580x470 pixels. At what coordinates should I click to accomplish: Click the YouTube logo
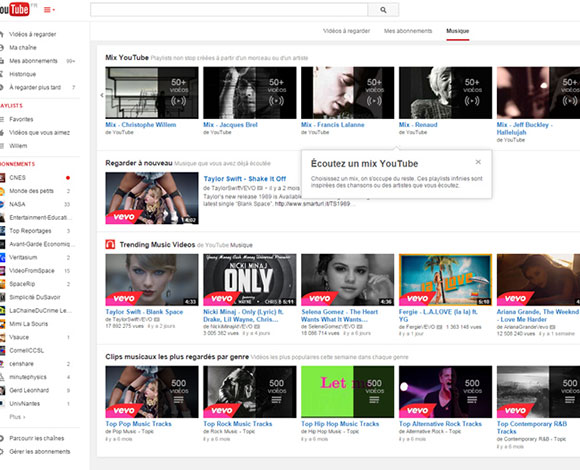(15, 9)
